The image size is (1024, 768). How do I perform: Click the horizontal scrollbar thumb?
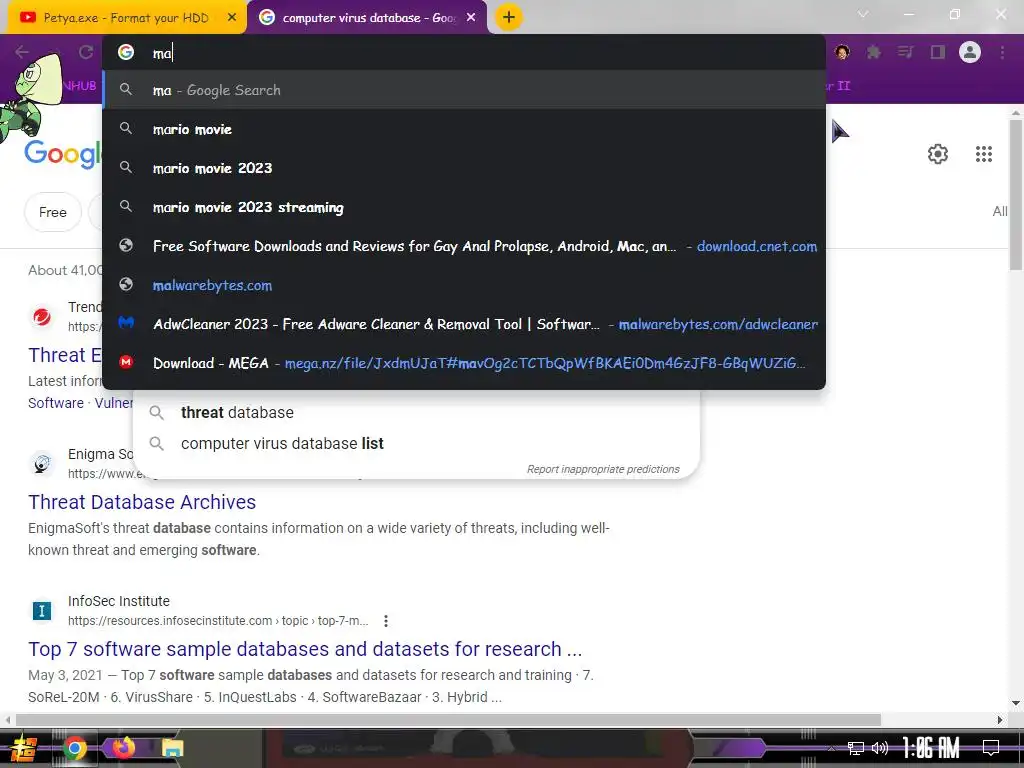pos(448,720)
